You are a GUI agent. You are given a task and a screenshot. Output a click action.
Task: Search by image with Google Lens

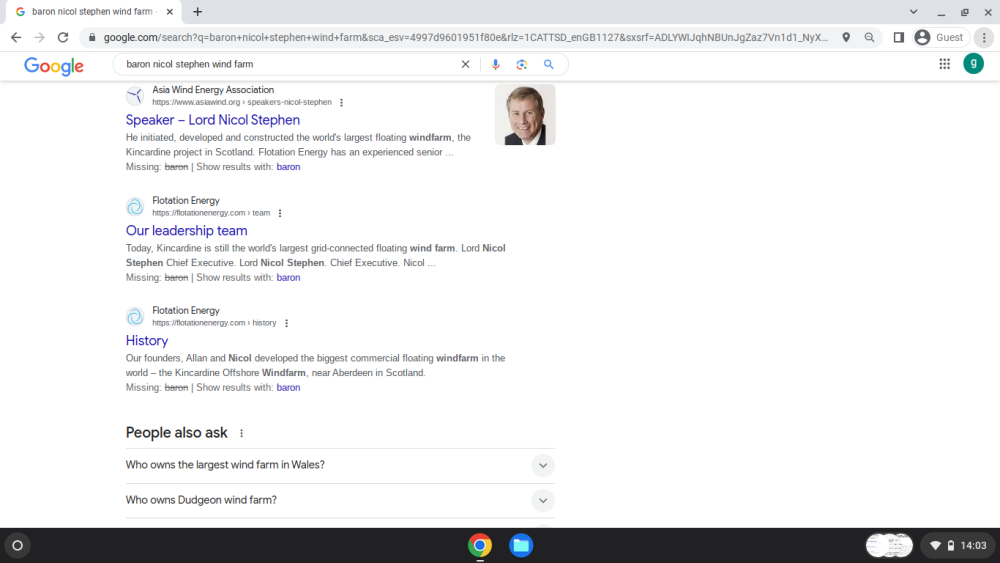click(x=522, y=64)
